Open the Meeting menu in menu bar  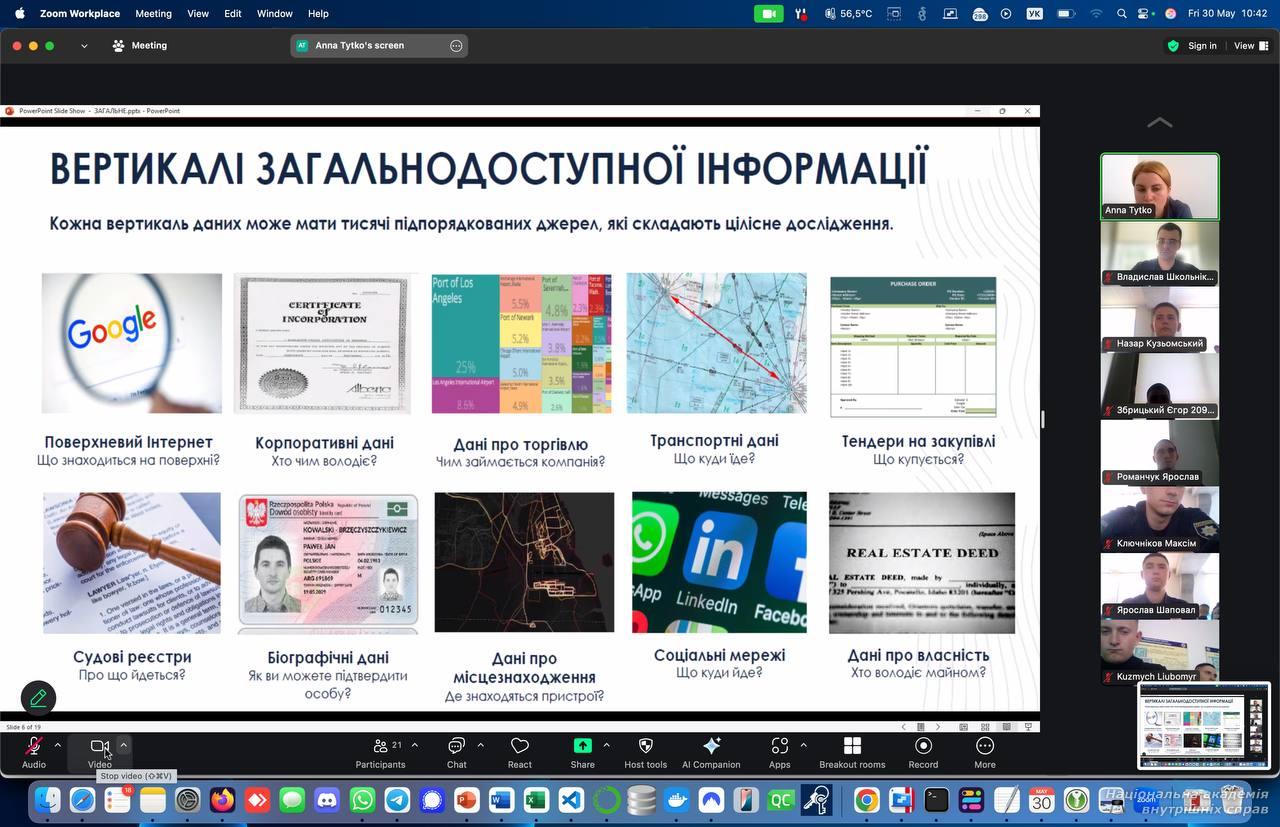tap(153, 14)
